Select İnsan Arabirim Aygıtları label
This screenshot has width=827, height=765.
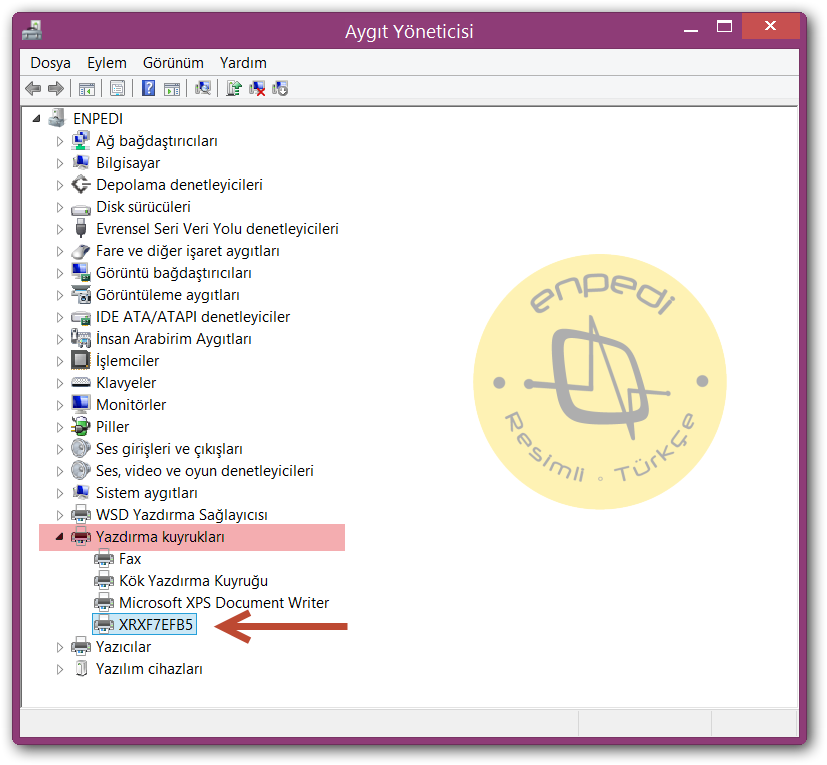coord(174,339)
